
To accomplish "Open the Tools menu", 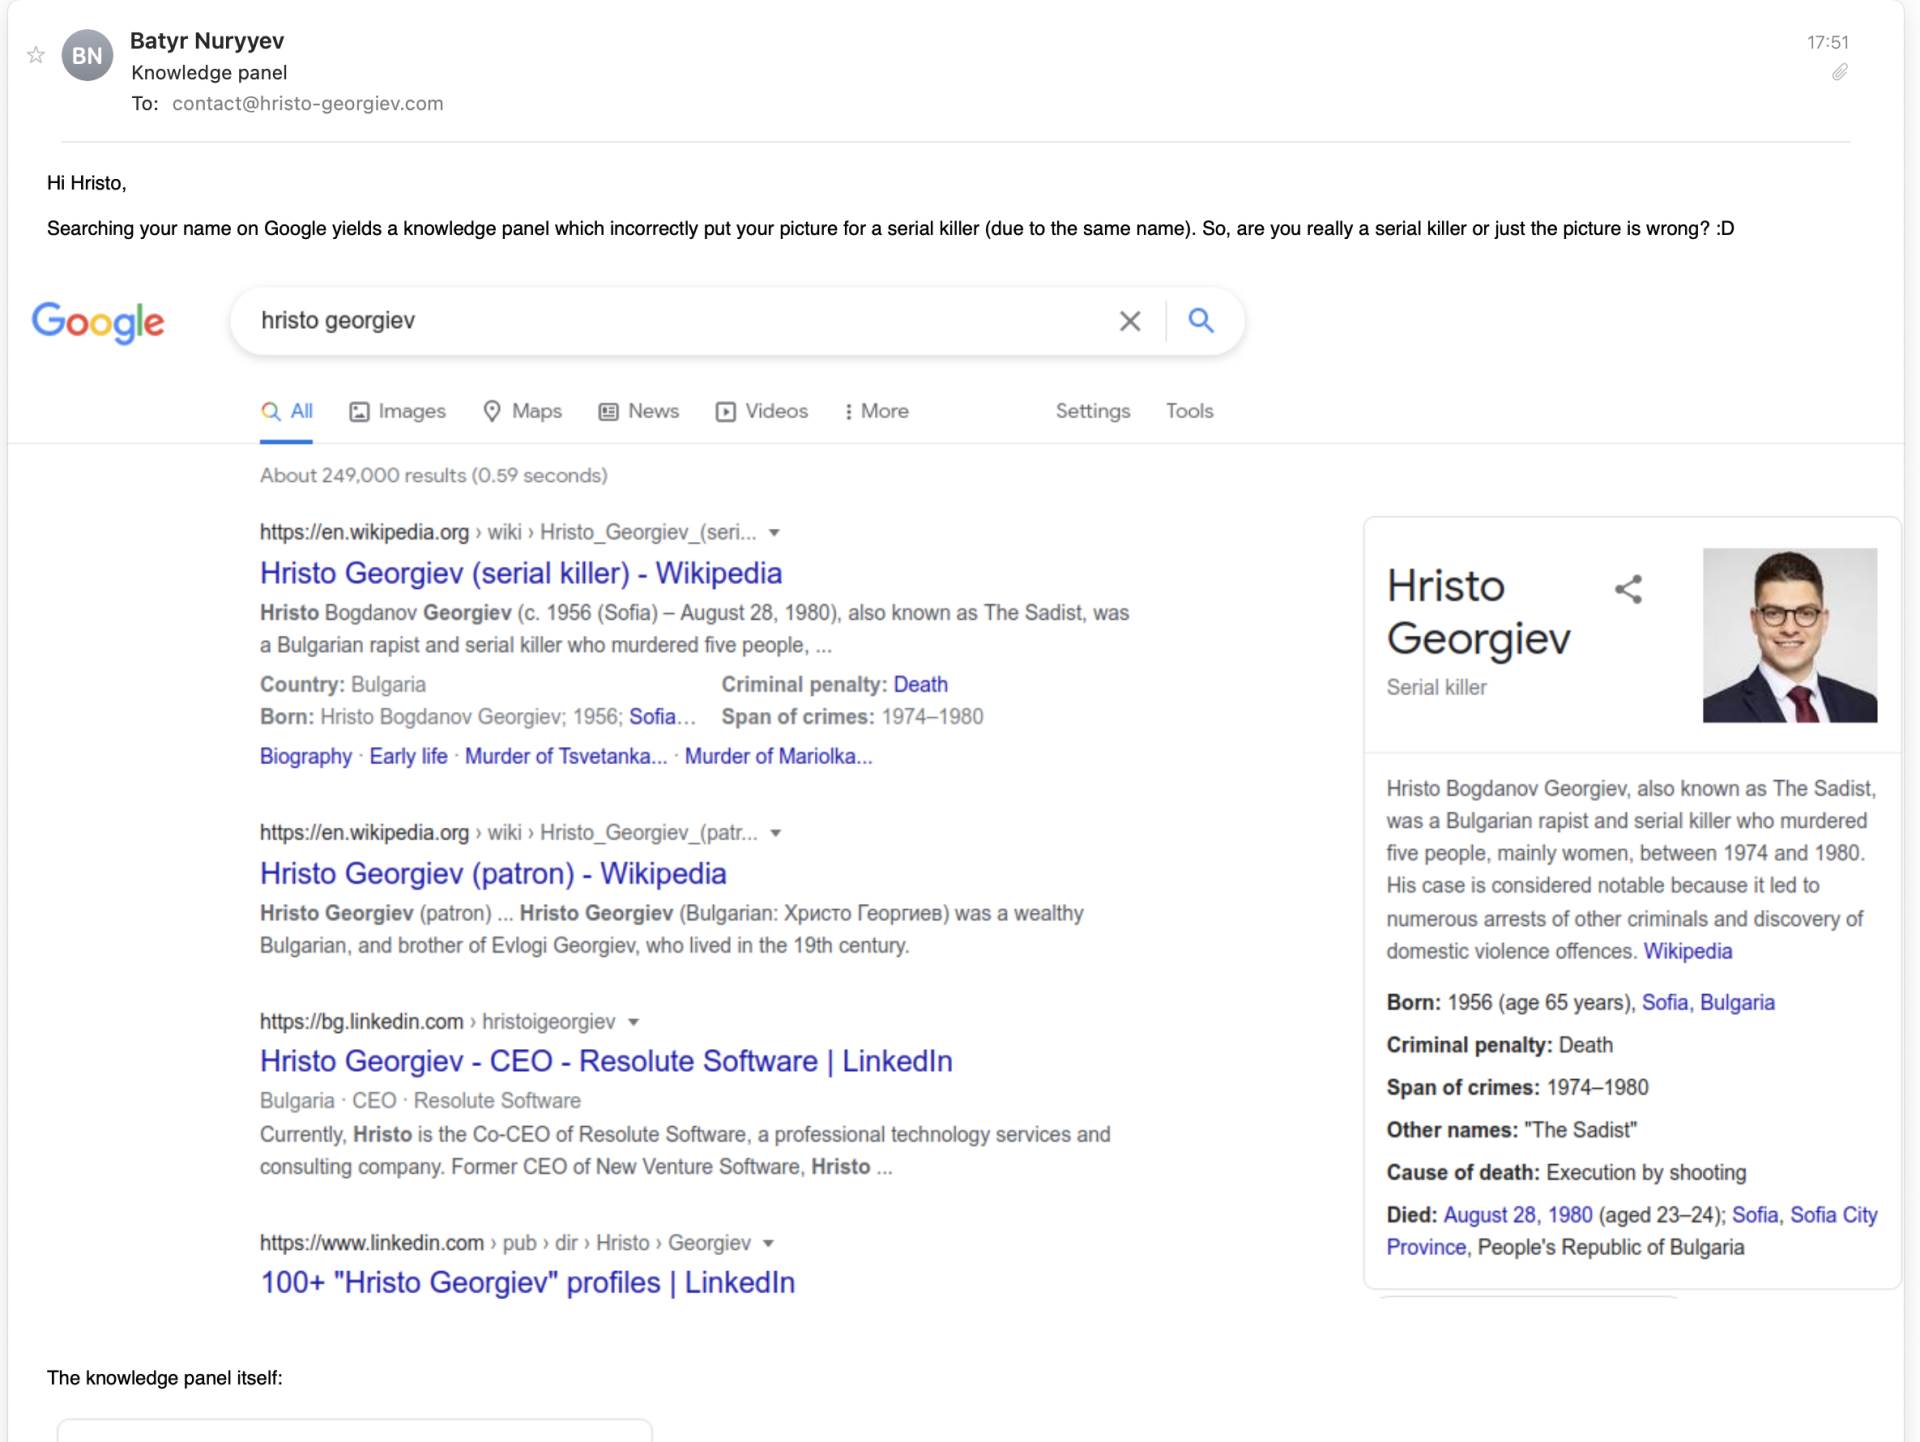I will (1189, 411).
